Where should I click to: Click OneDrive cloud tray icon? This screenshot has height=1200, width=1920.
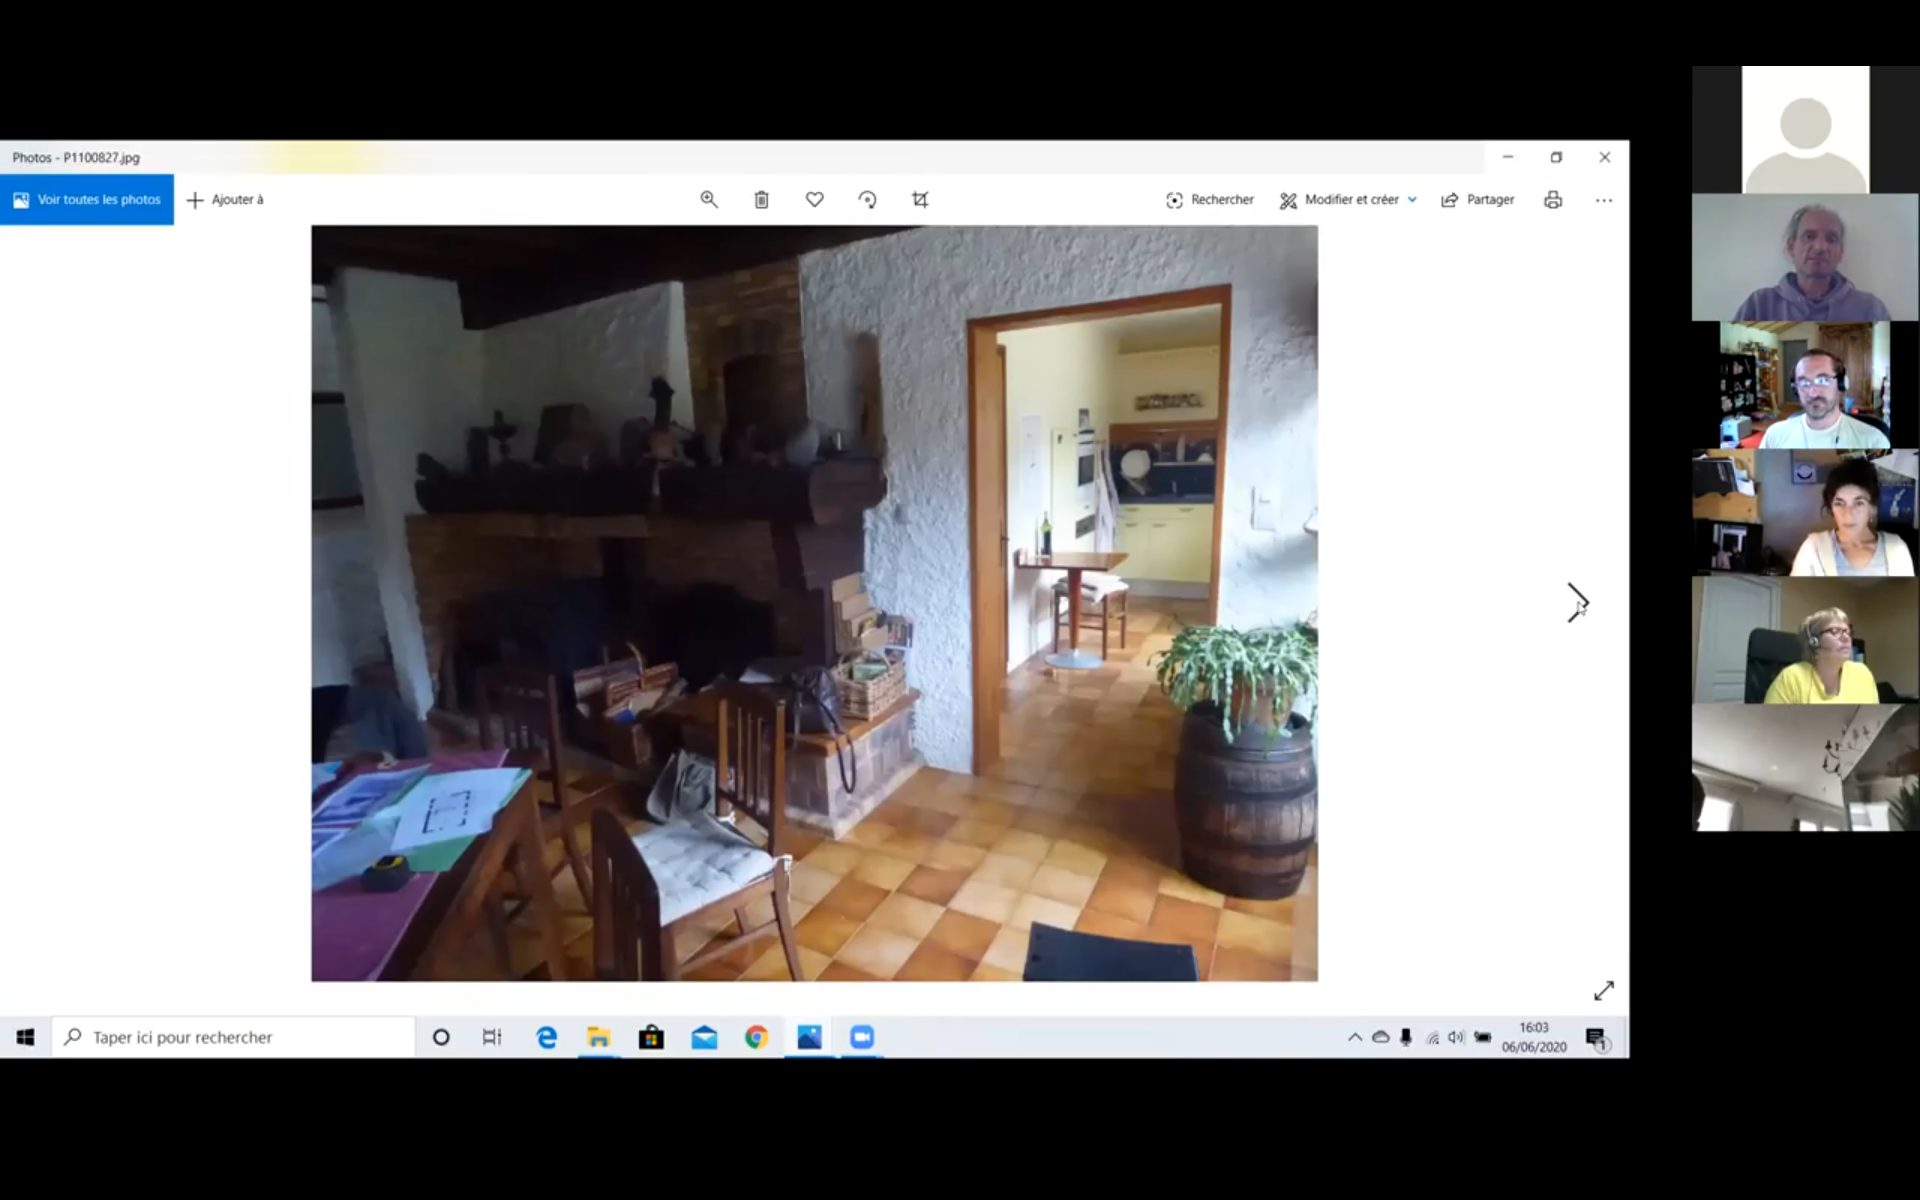pyautogui.click(x=1380, y=1037)
